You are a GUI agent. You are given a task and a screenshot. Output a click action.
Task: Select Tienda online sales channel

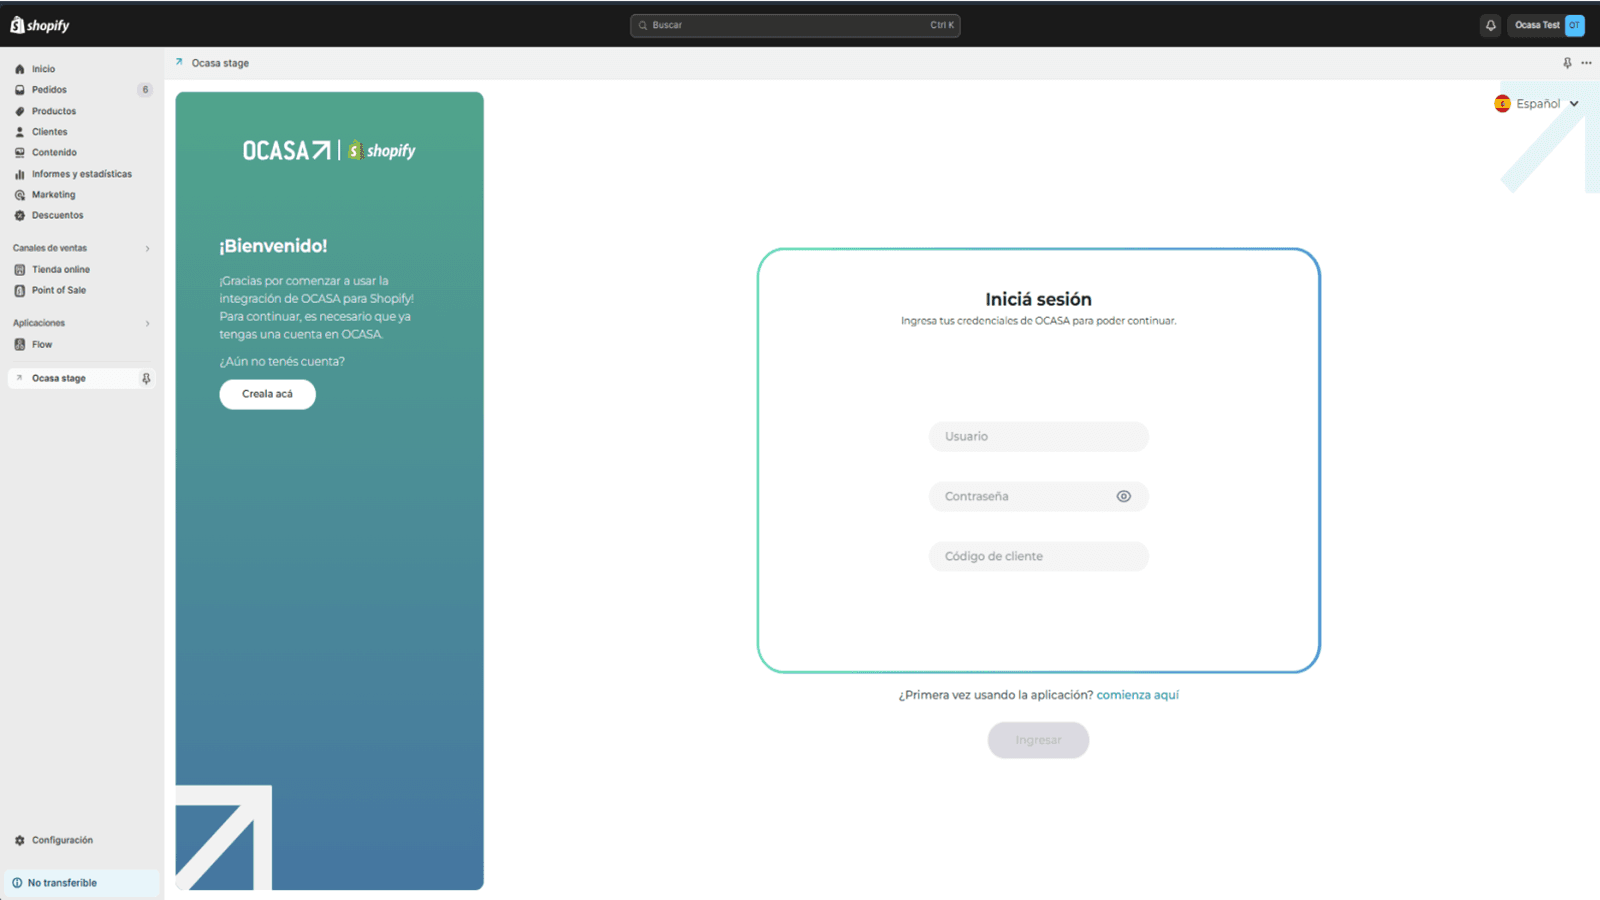pos(60,269)
